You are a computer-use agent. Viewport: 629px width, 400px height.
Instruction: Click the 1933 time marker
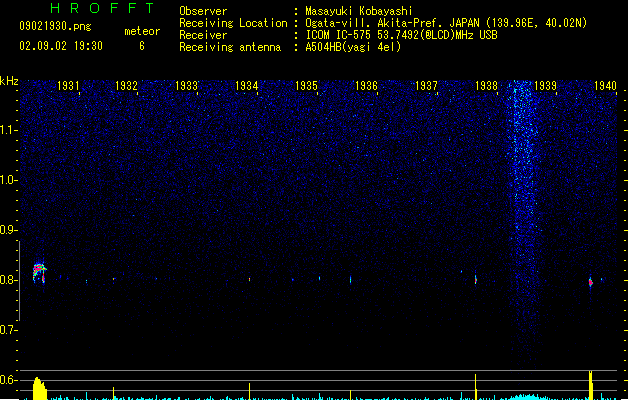[187, 85]
